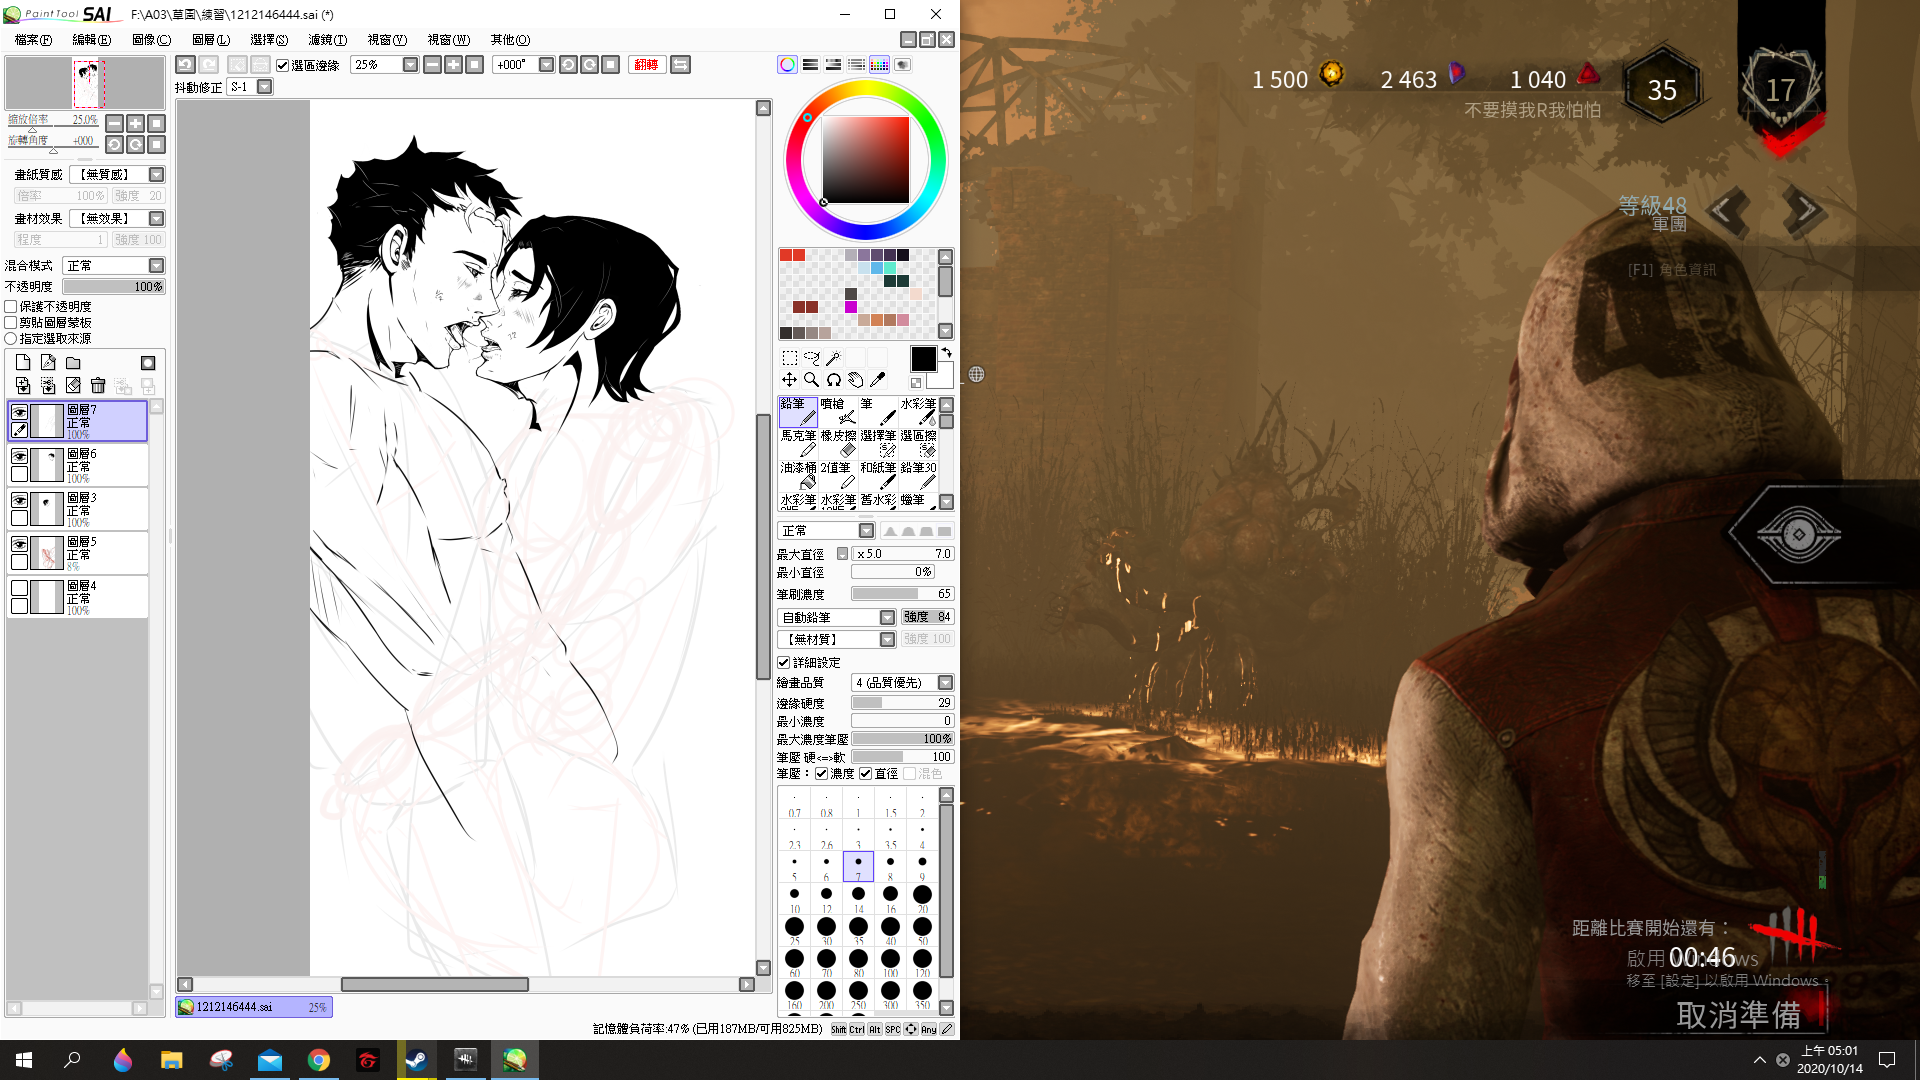Swap foreground and background colors
This screenshot has height=1080, width=1920.
(x=946, y=353)
